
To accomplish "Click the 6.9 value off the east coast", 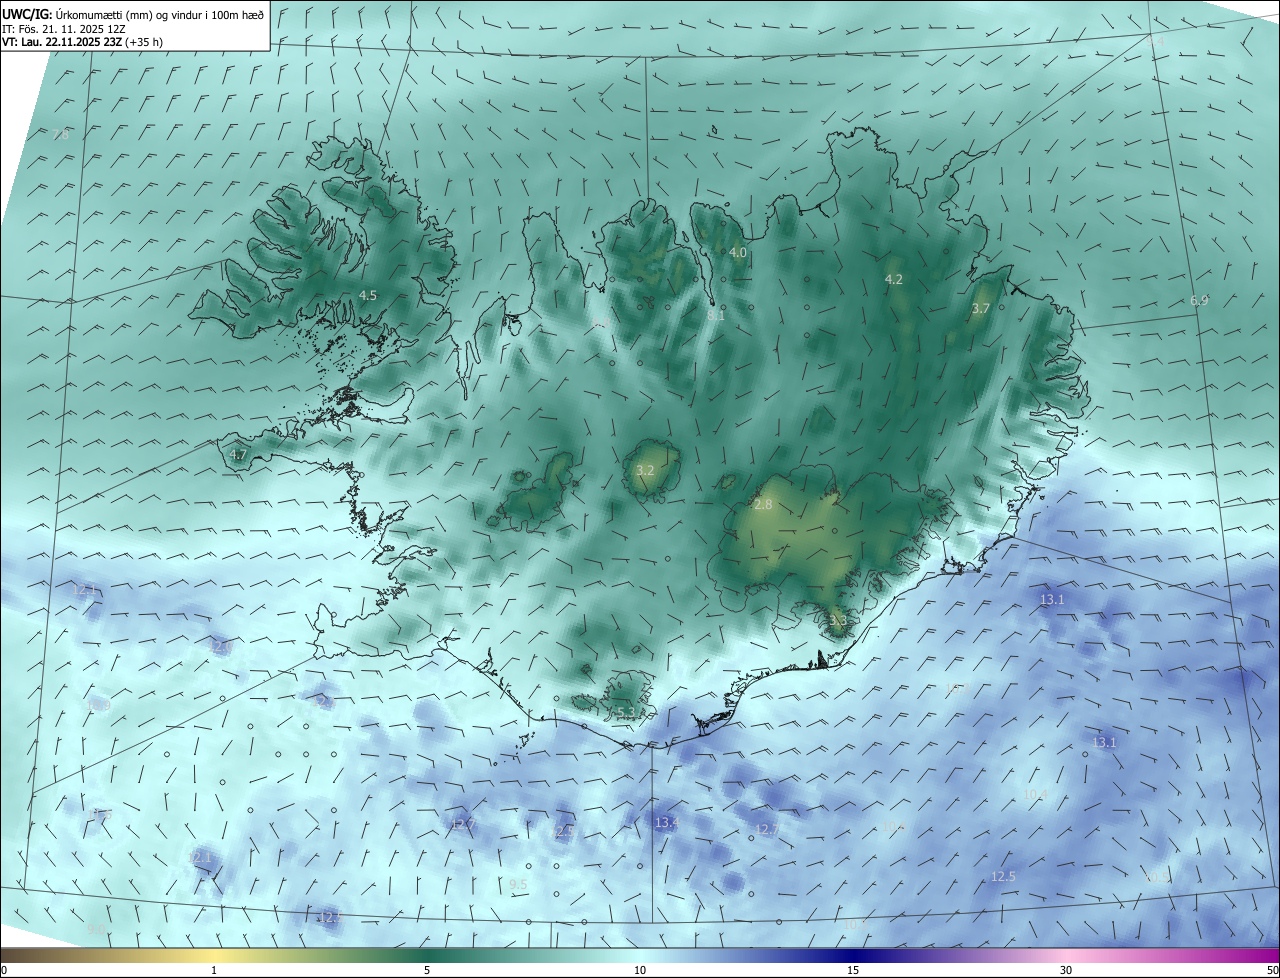I will (1199, 300).
